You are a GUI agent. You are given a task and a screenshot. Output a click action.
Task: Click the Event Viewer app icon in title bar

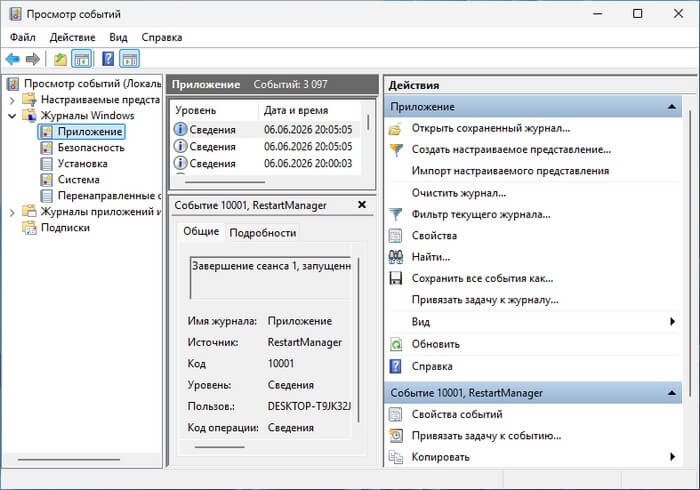click(x=15, y=14)
